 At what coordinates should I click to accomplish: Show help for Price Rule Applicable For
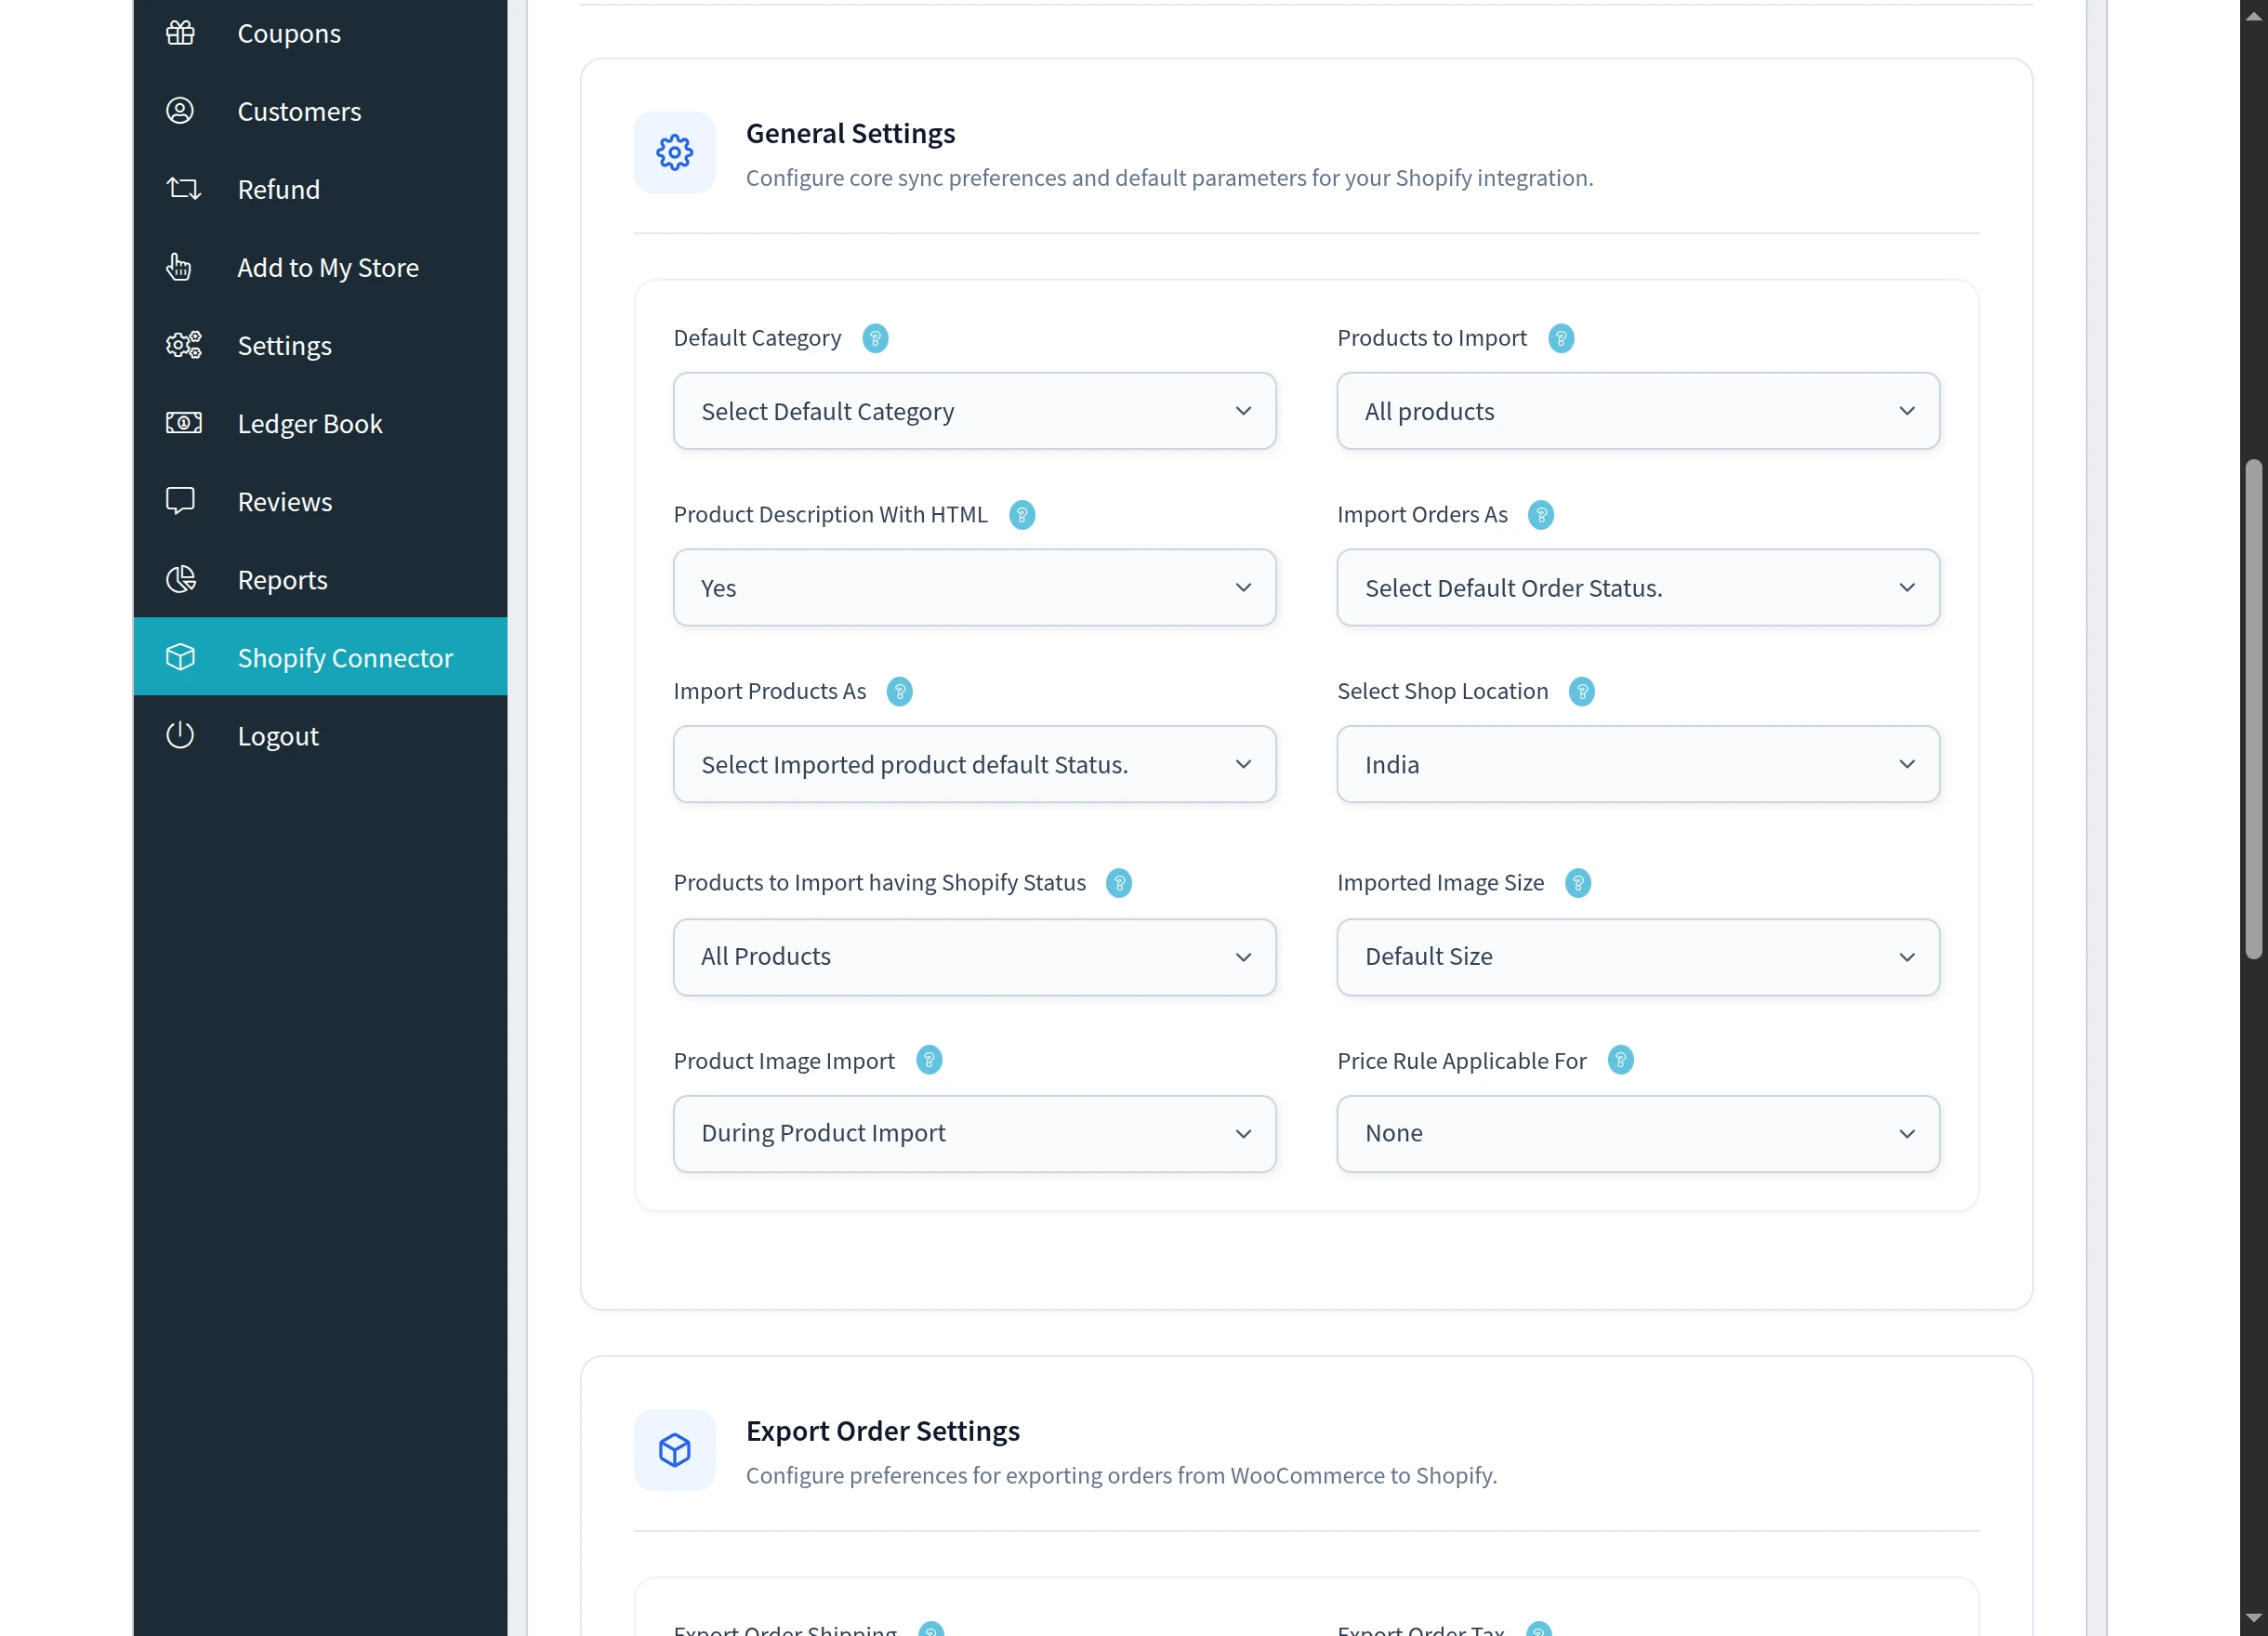click(x=1621, y=1060)
